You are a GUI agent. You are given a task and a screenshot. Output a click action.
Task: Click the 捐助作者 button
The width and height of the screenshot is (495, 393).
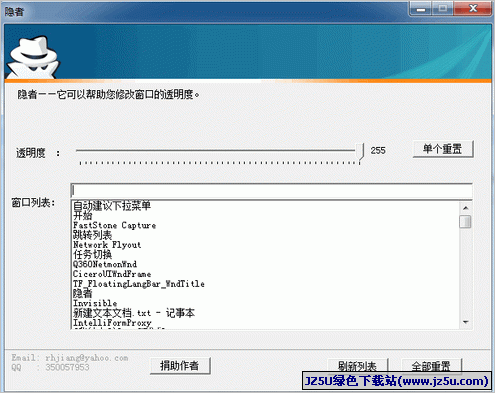click(x=180, y=366)
